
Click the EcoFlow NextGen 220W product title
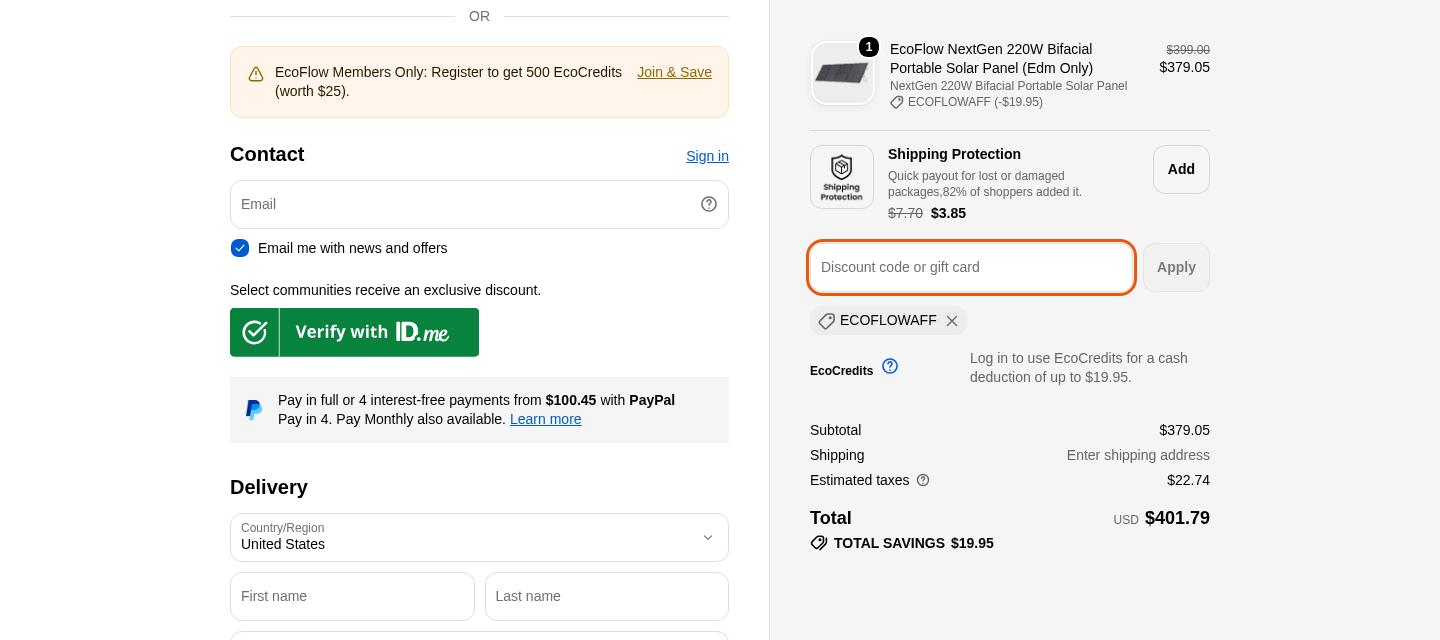(991, 59)
